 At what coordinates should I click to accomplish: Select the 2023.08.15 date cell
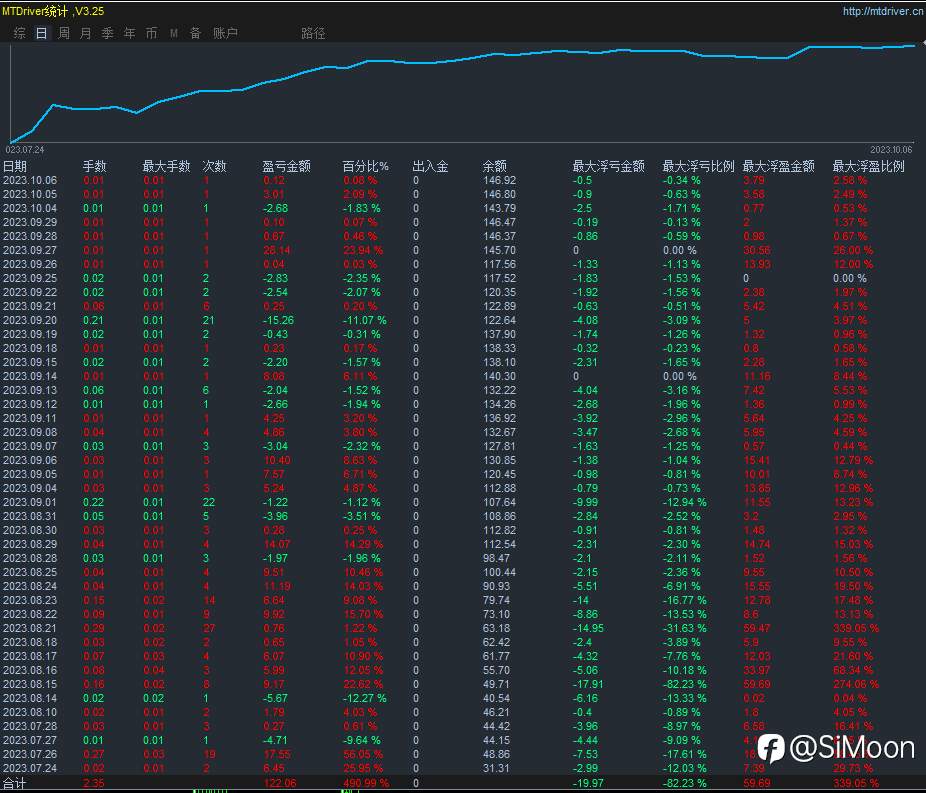[x=30, y=684]
